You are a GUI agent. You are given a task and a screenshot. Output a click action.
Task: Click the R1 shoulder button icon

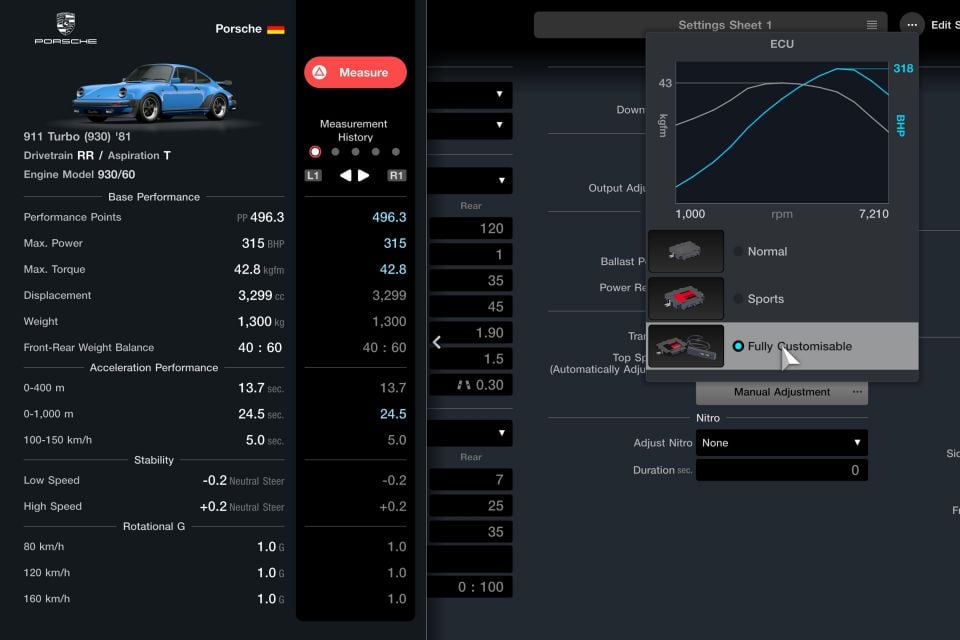point(396,176)
